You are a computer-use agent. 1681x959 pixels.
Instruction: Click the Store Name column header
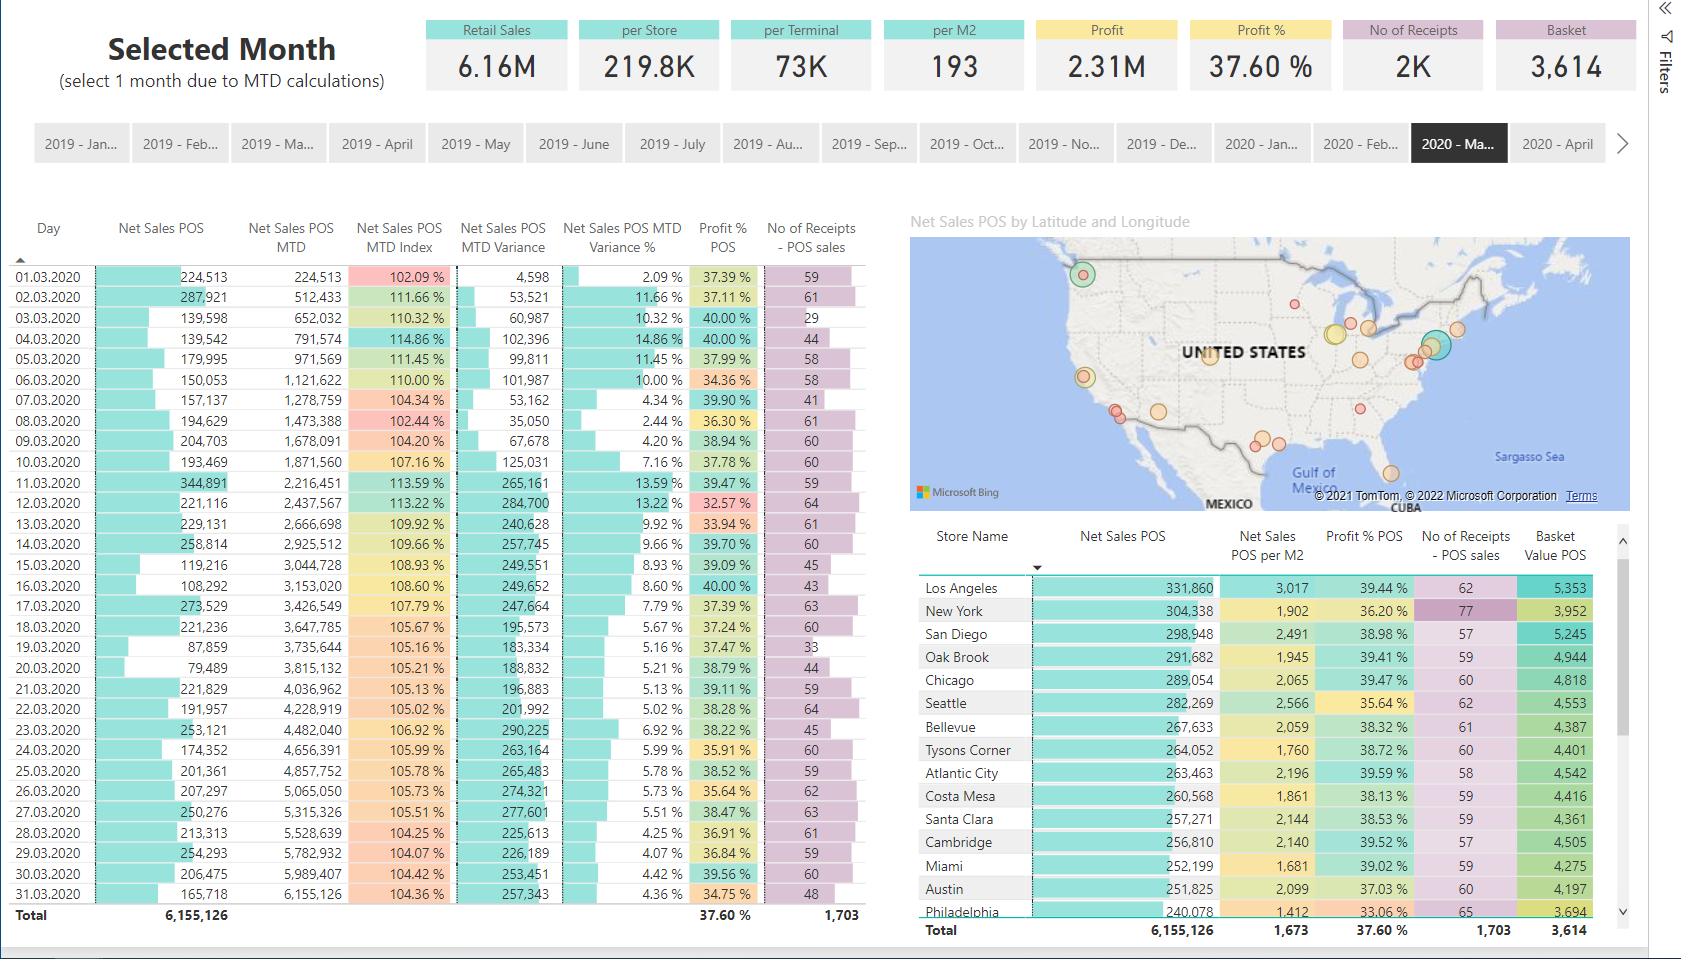(972, 537)
